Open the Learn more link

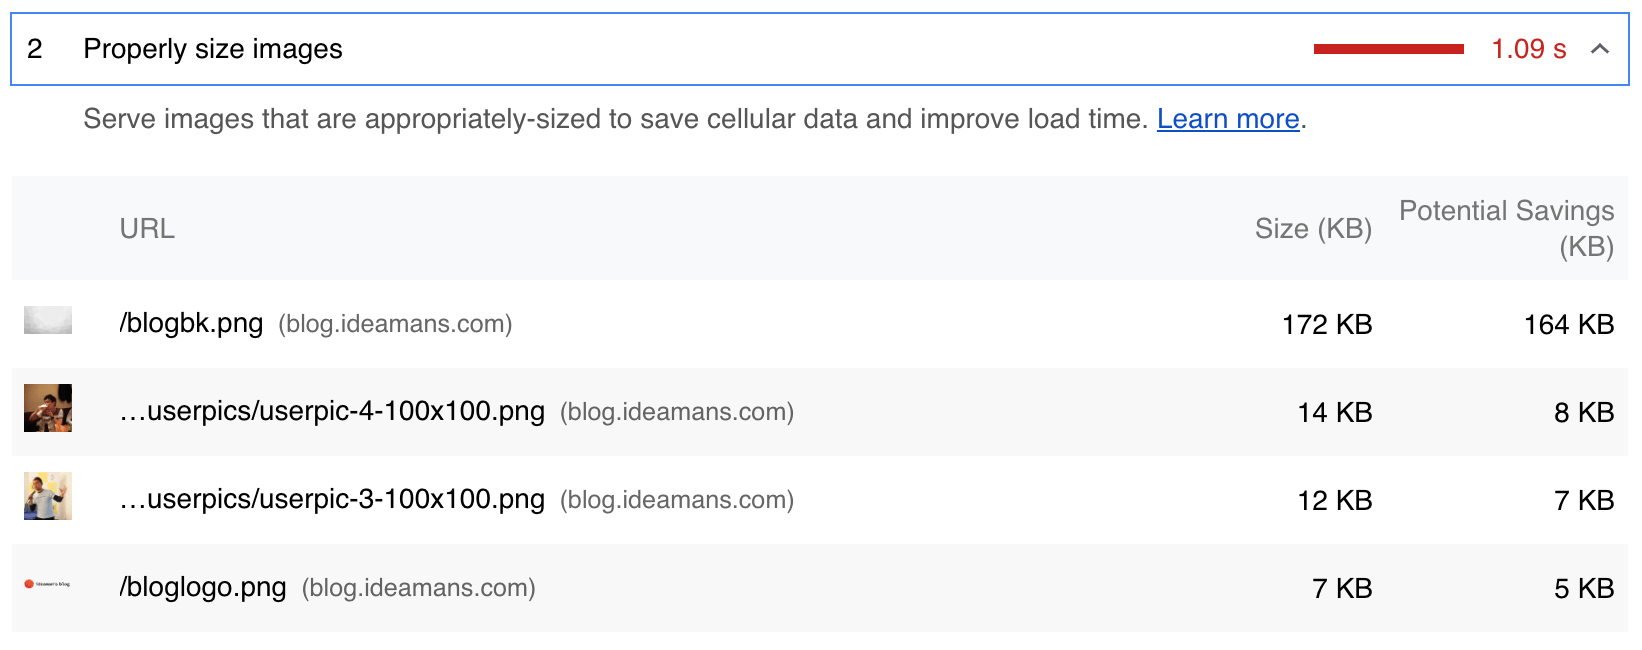pyautogui.click(x=1228, y=119)
